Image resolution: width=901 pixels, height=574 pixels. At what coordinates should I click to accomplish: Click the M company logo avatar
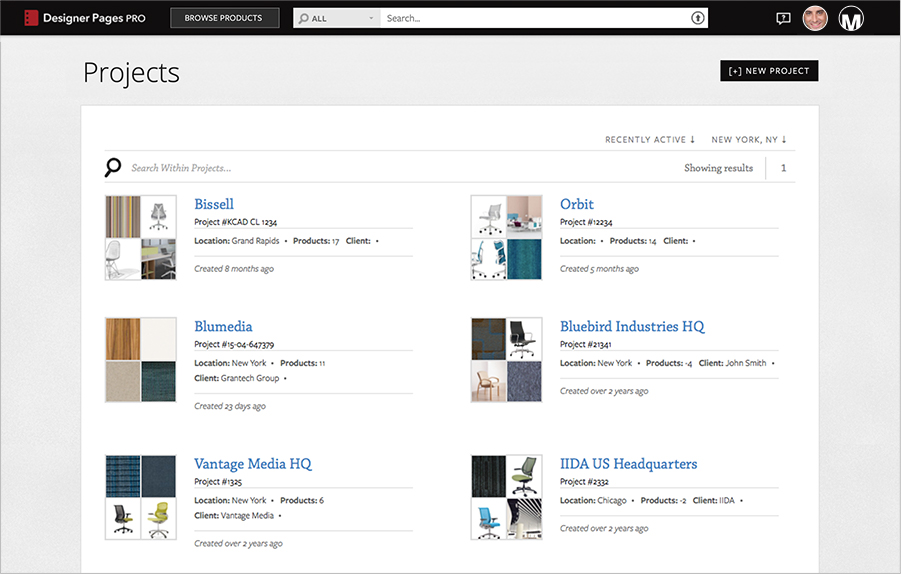(851, 18)
